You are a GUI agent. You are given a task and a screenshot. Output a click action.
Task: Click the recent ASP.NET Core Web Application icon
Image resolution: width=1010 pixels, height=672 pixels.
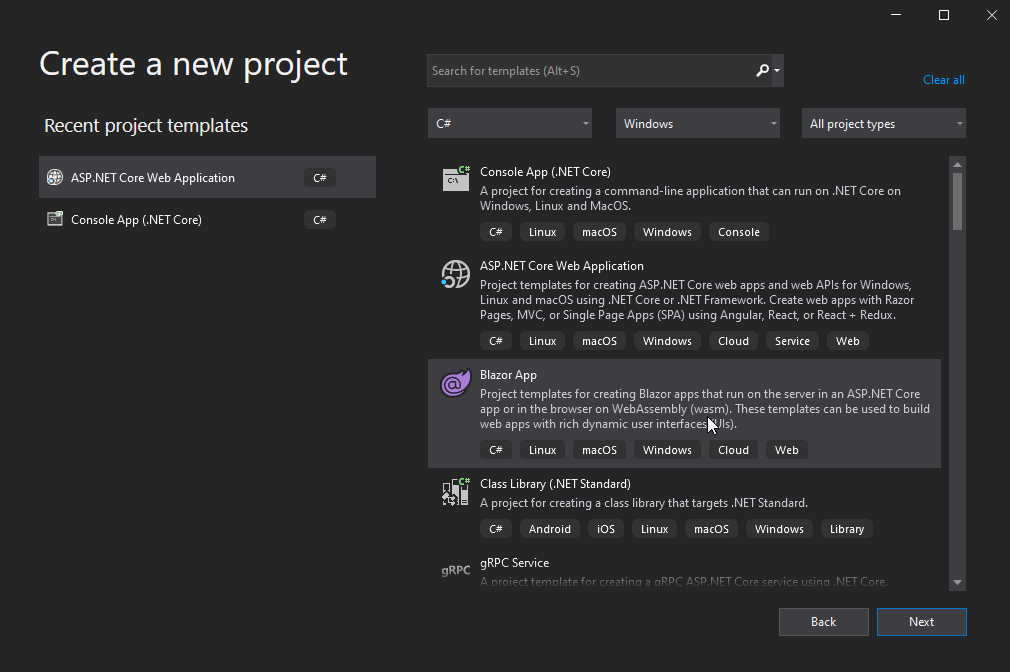[55, 177]
